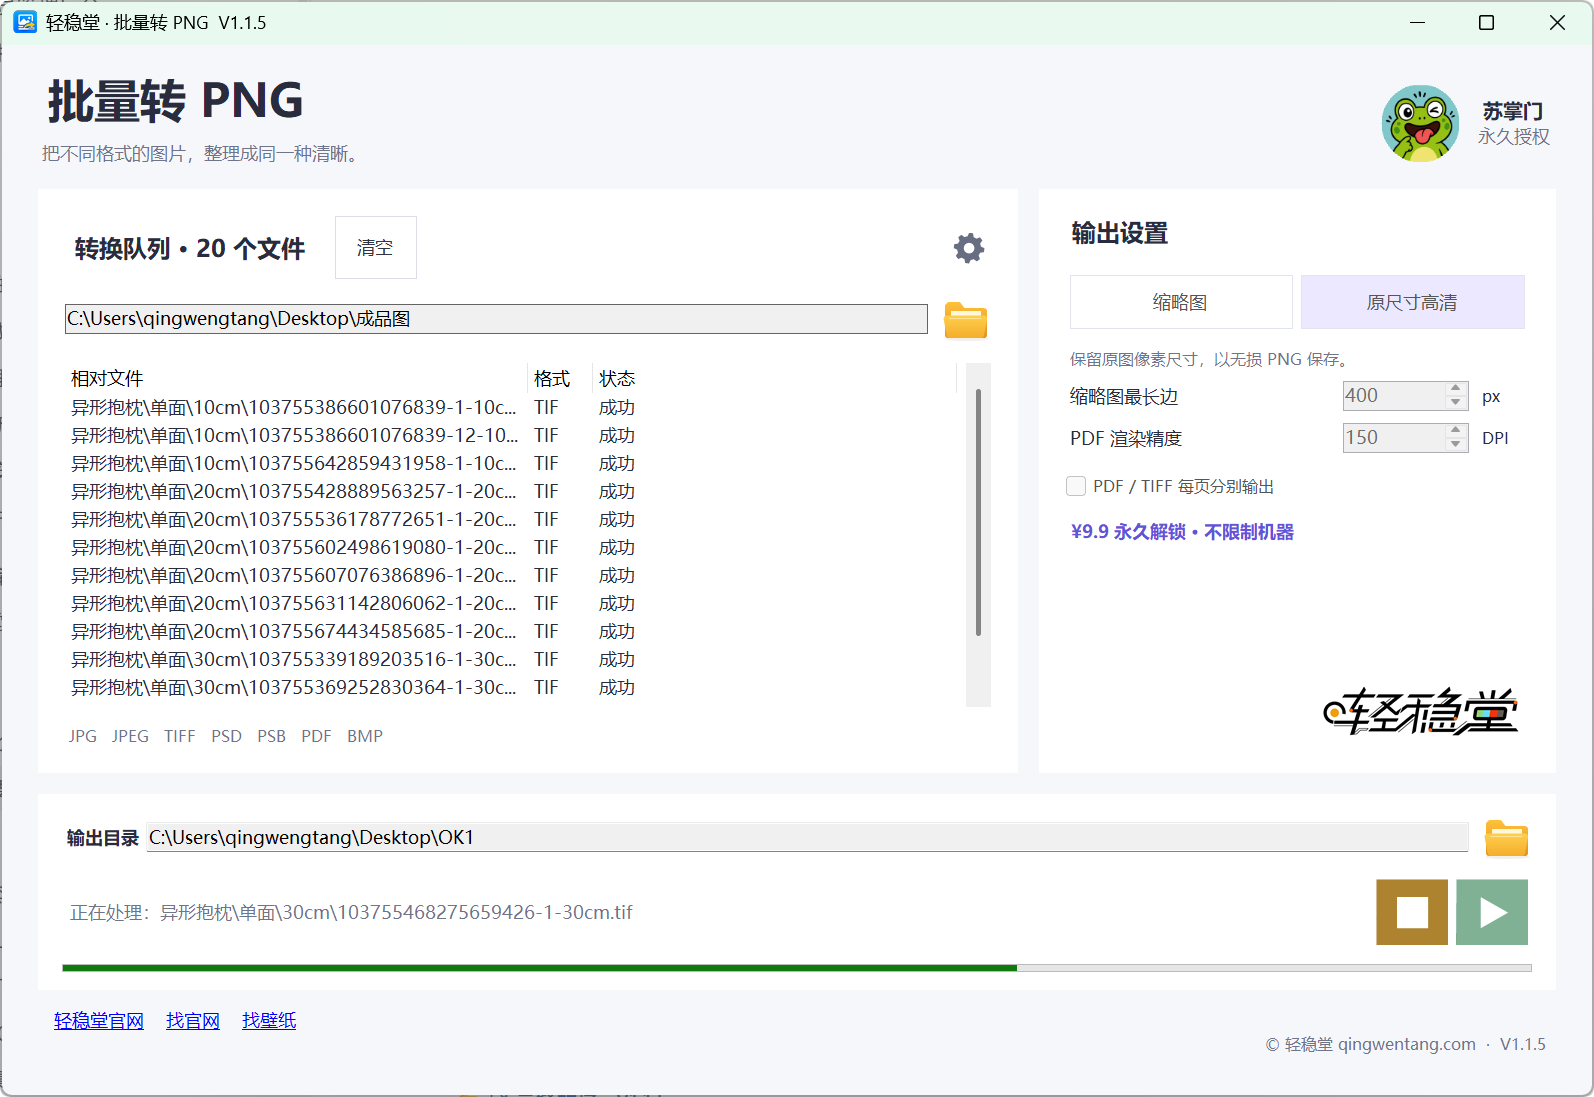The image size is (1594, 1097).
Task: Select 原尺寸高清 output mode
Action: tap(1412, 302)
